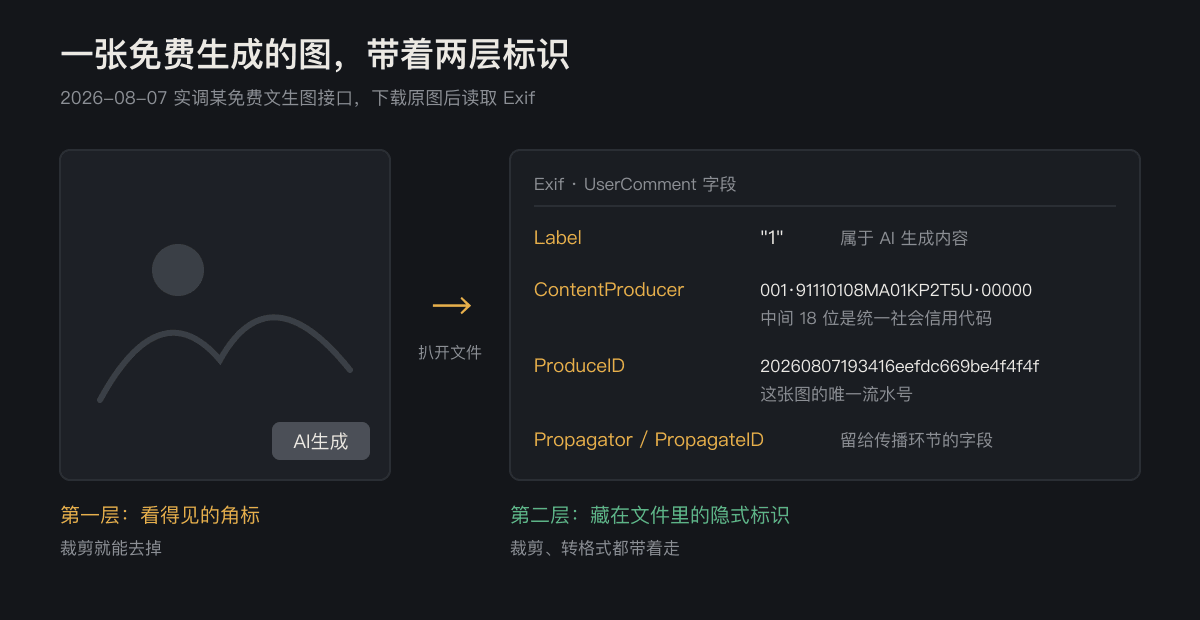
Task: Select the ProduceID field name
Action: (x=579, y=366)
